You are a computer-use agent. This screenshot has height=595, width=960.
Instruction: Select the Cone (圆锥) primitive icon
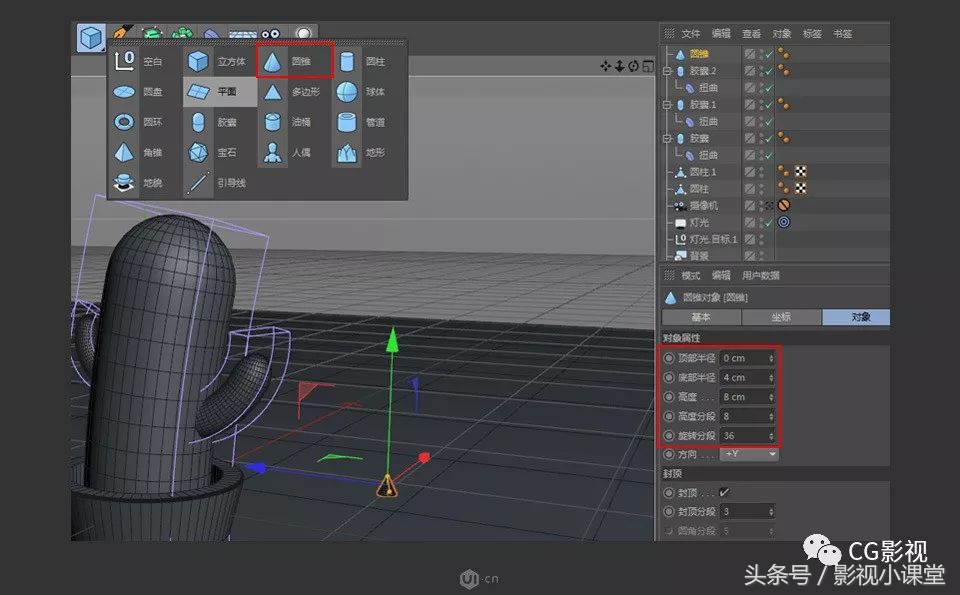[273, 61]
